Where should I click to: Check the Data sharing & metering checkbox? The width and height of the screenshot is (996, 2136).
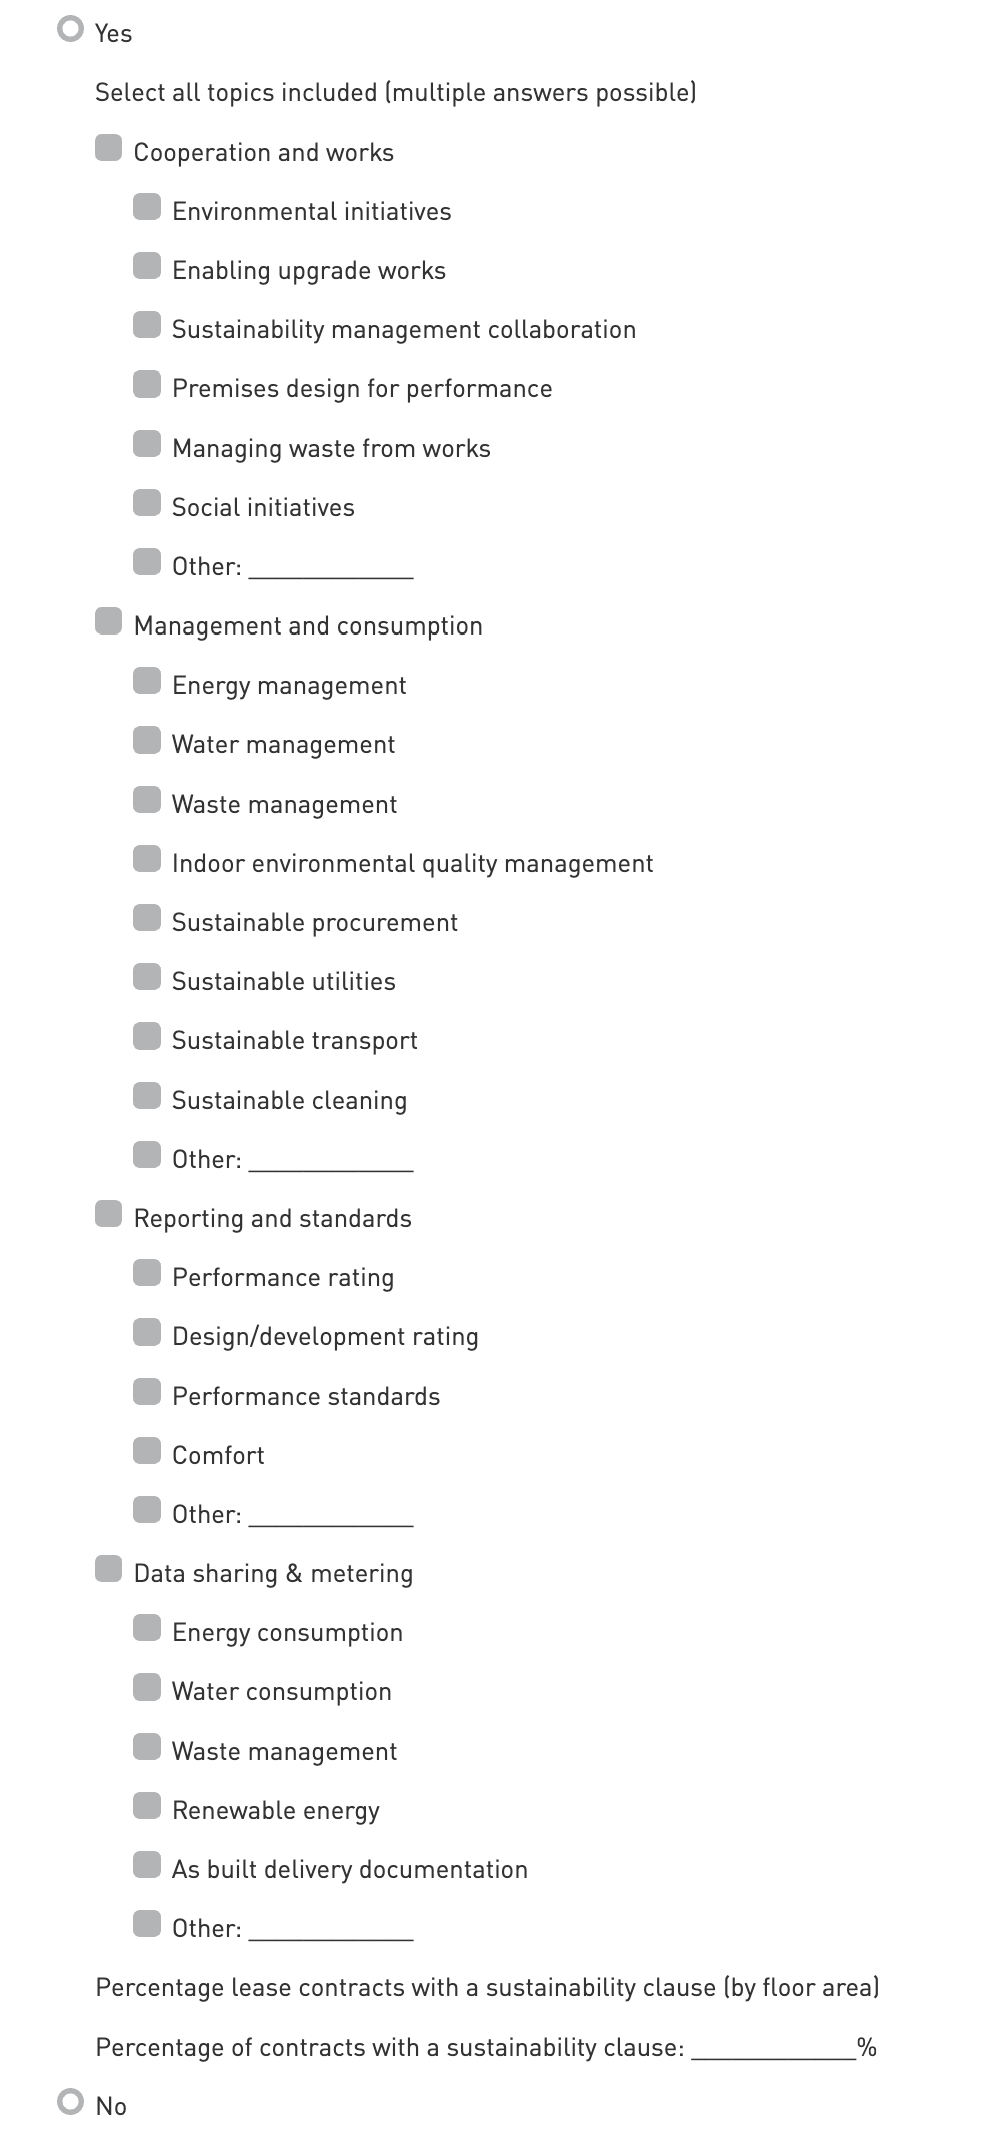point(108,1569)
